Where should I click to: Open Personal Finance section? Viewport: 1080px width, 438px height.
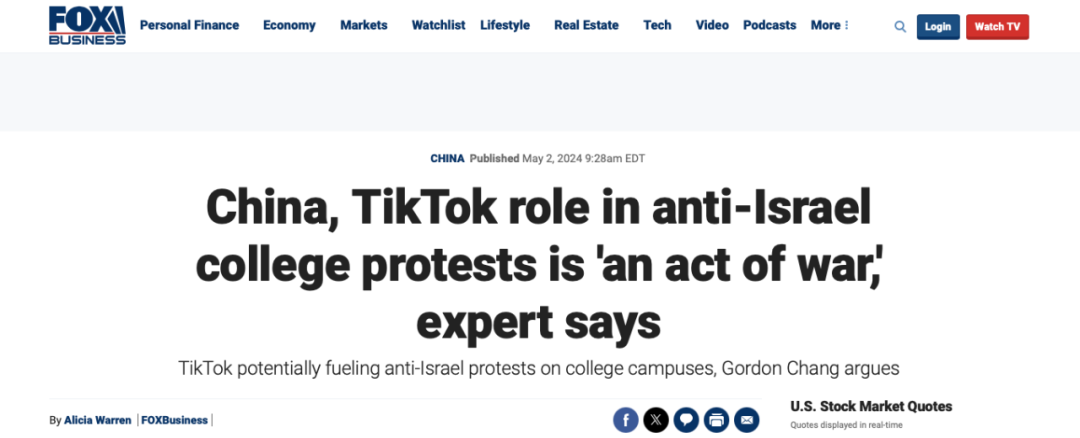coord(189,25)
